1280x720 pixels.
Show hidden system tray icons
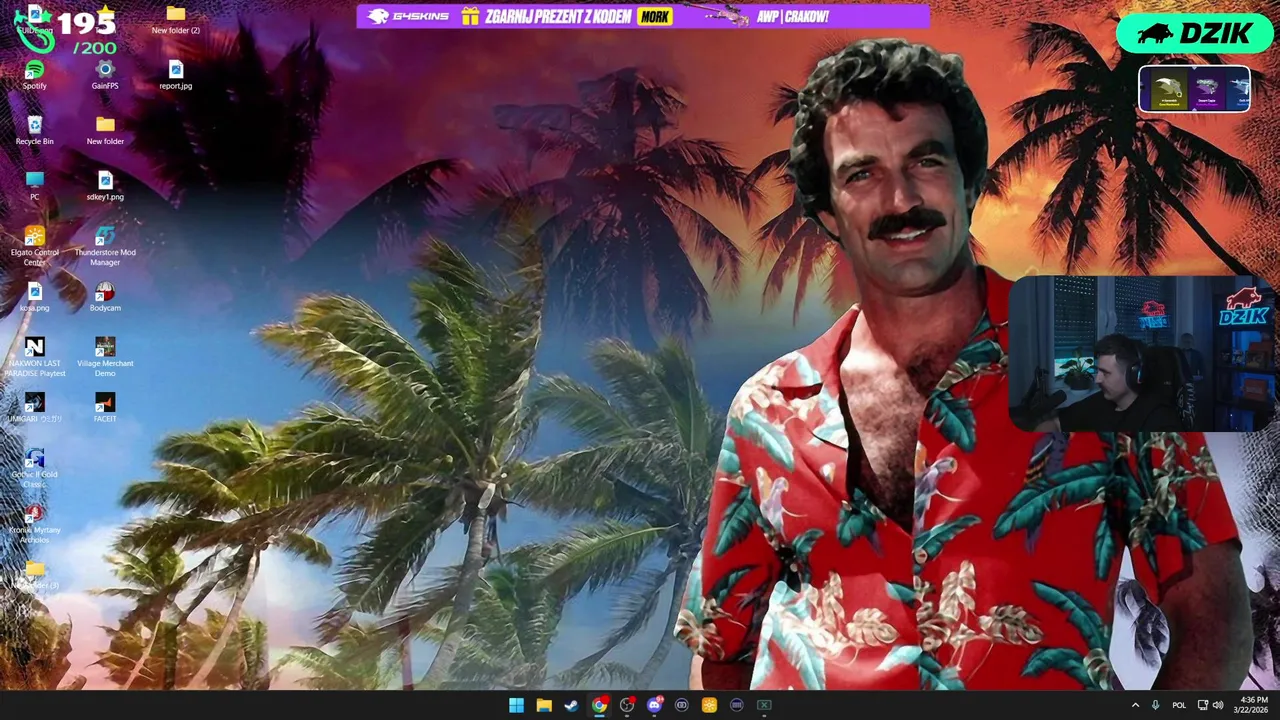(1135, 705)
